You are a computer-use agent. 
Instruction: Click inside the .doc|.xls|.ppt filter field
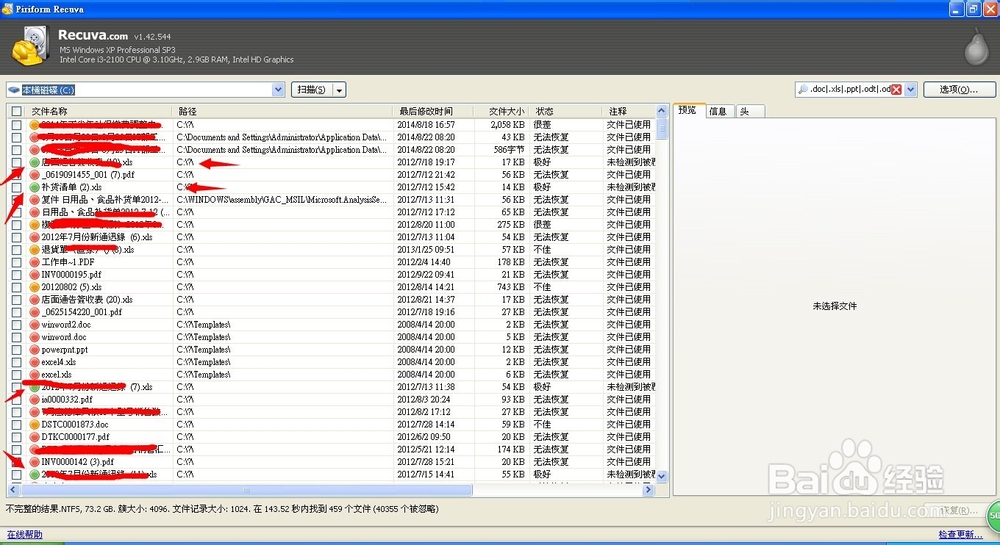849,90
